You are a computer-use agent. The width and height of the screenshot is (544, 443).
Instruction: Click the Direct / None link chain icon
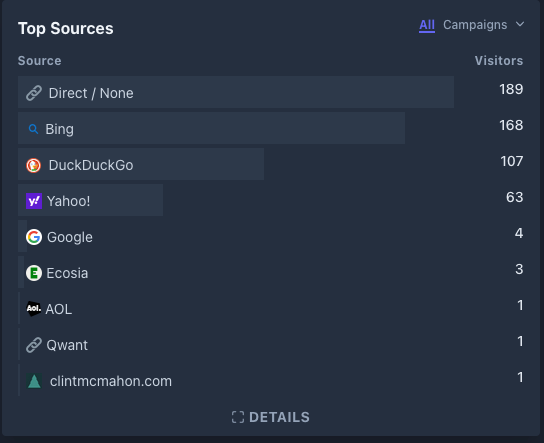(x=34, y=93)
